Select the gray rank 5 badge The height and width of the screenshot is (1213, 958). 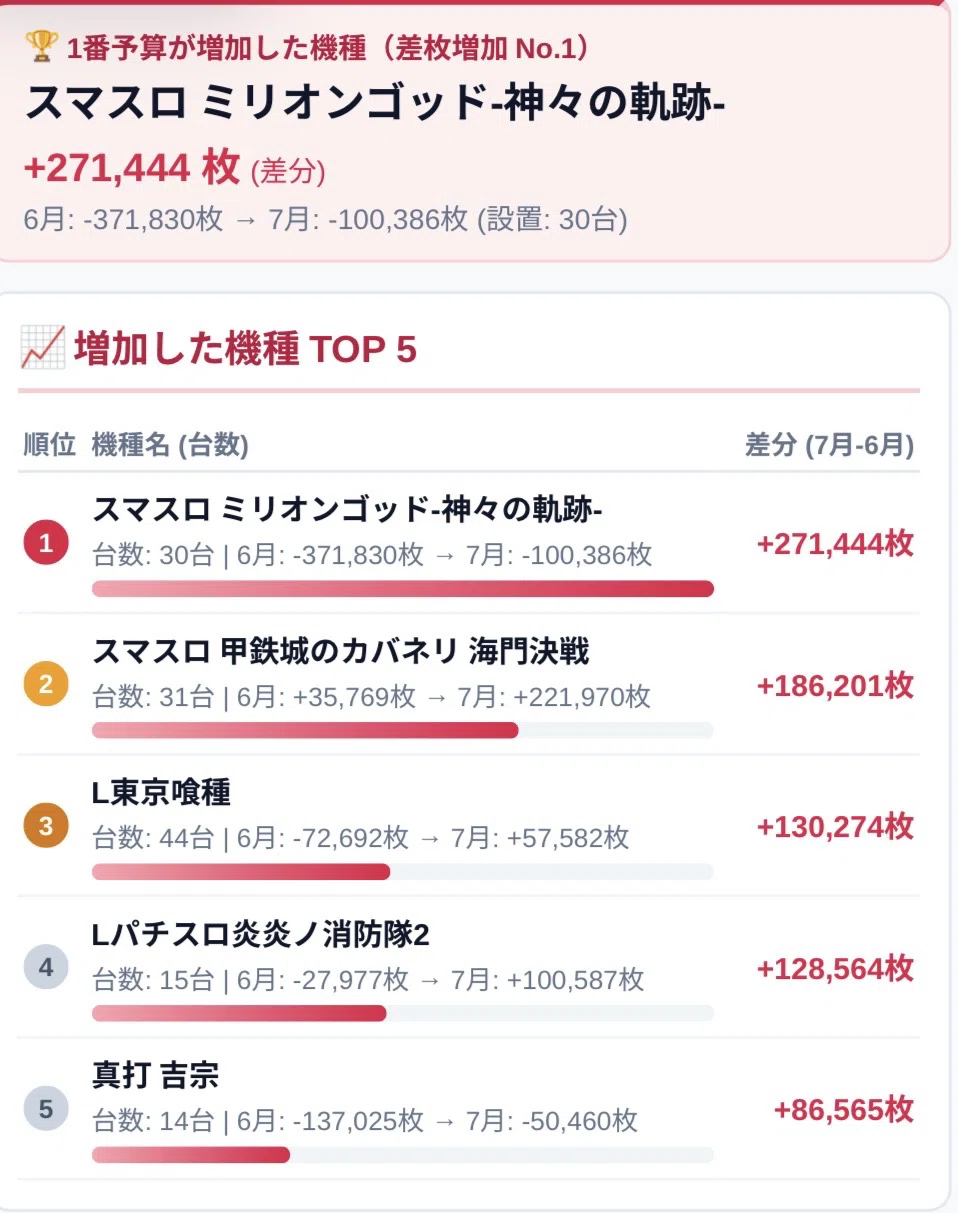click(46, 1108)
